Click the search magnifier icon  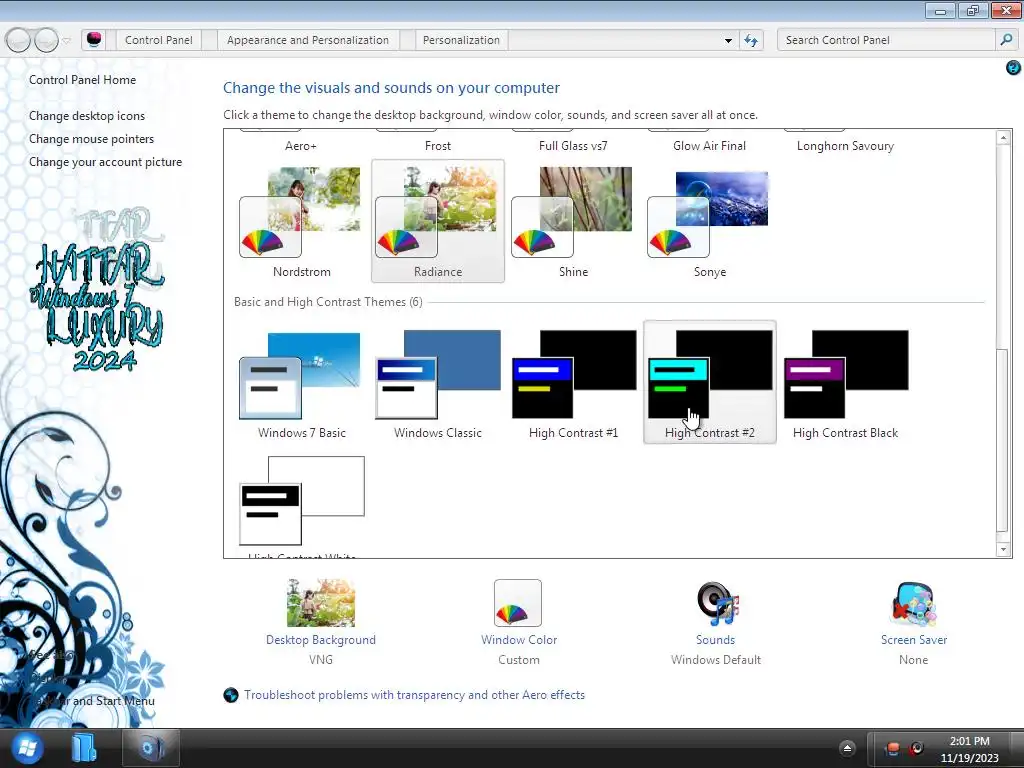click(x=1006, y=40)
